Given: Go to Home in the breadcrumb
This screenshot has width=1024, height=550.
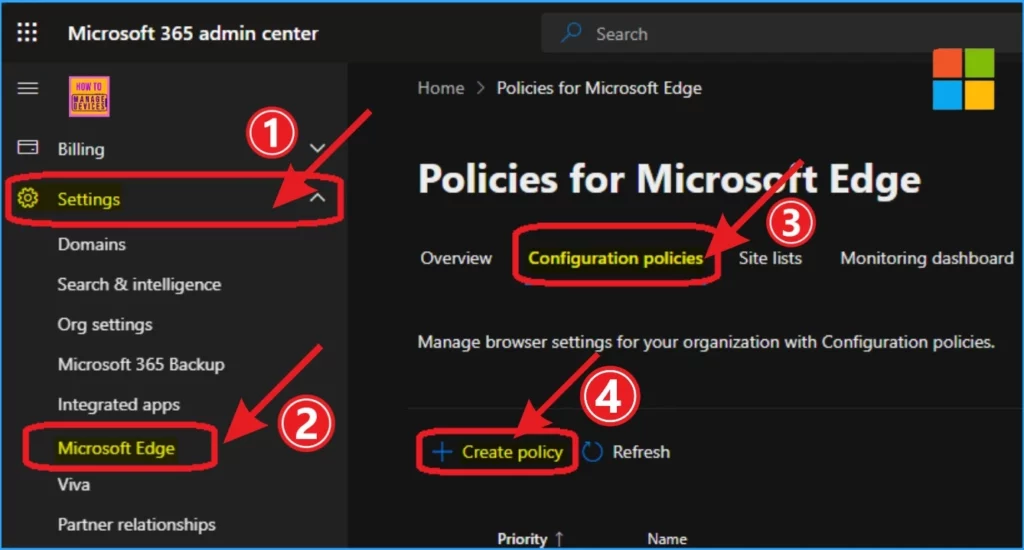Looking at the screenshot, I should tap(441, 88).
